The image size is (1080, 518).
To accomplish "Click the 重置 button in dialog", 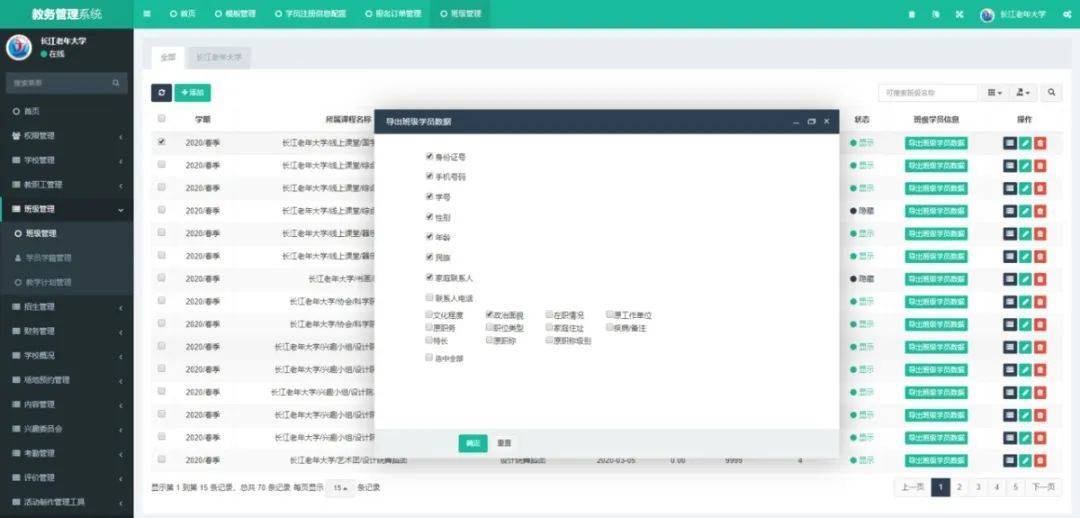I will [x=504, y=444].
